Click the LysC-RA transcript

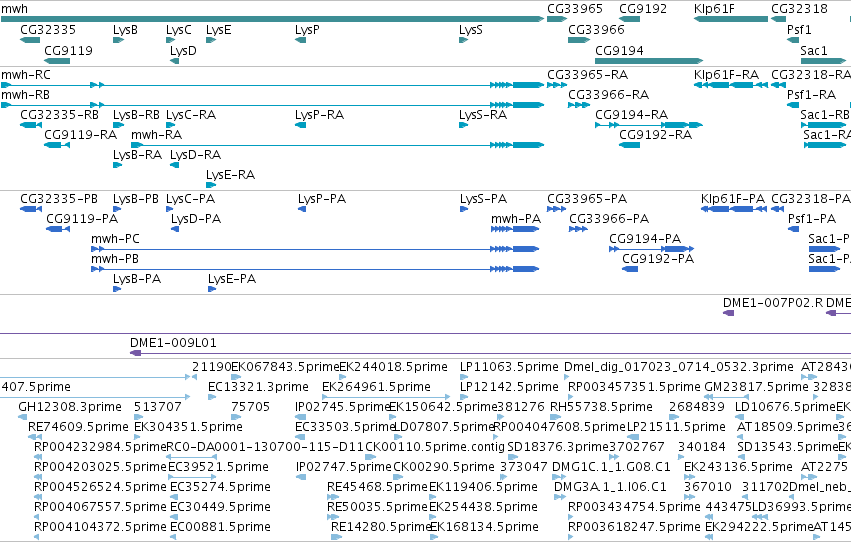coord(170,125)
